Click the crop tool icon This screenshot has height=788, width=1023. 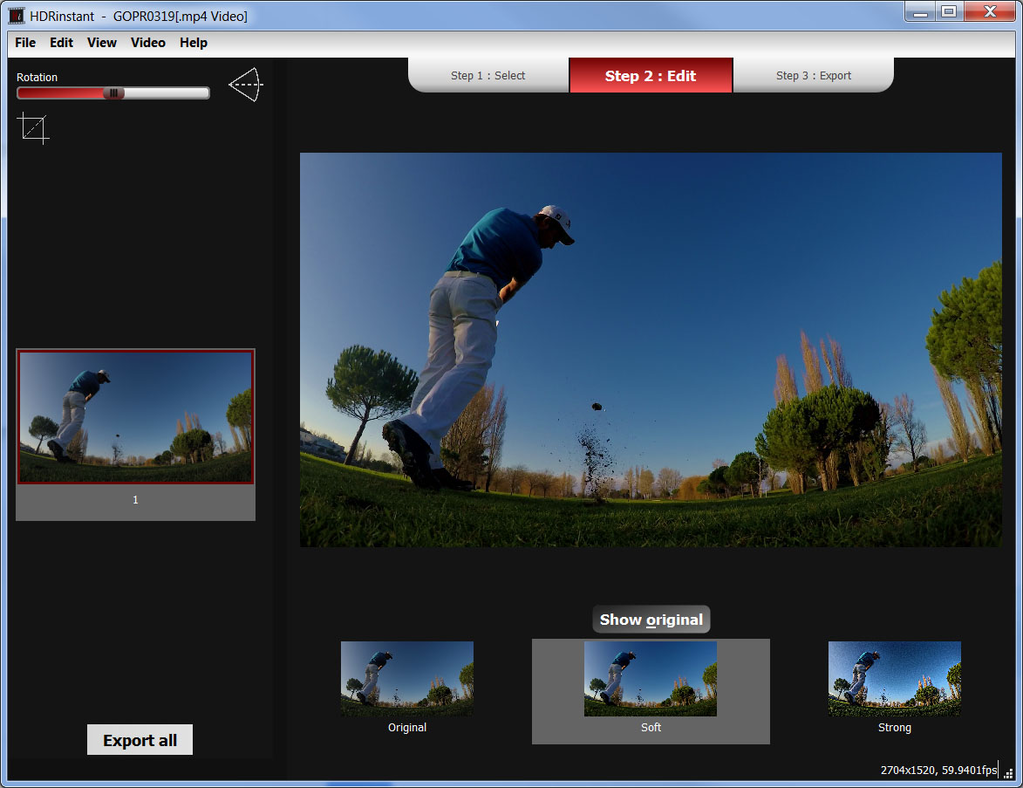tap(33, 128)
